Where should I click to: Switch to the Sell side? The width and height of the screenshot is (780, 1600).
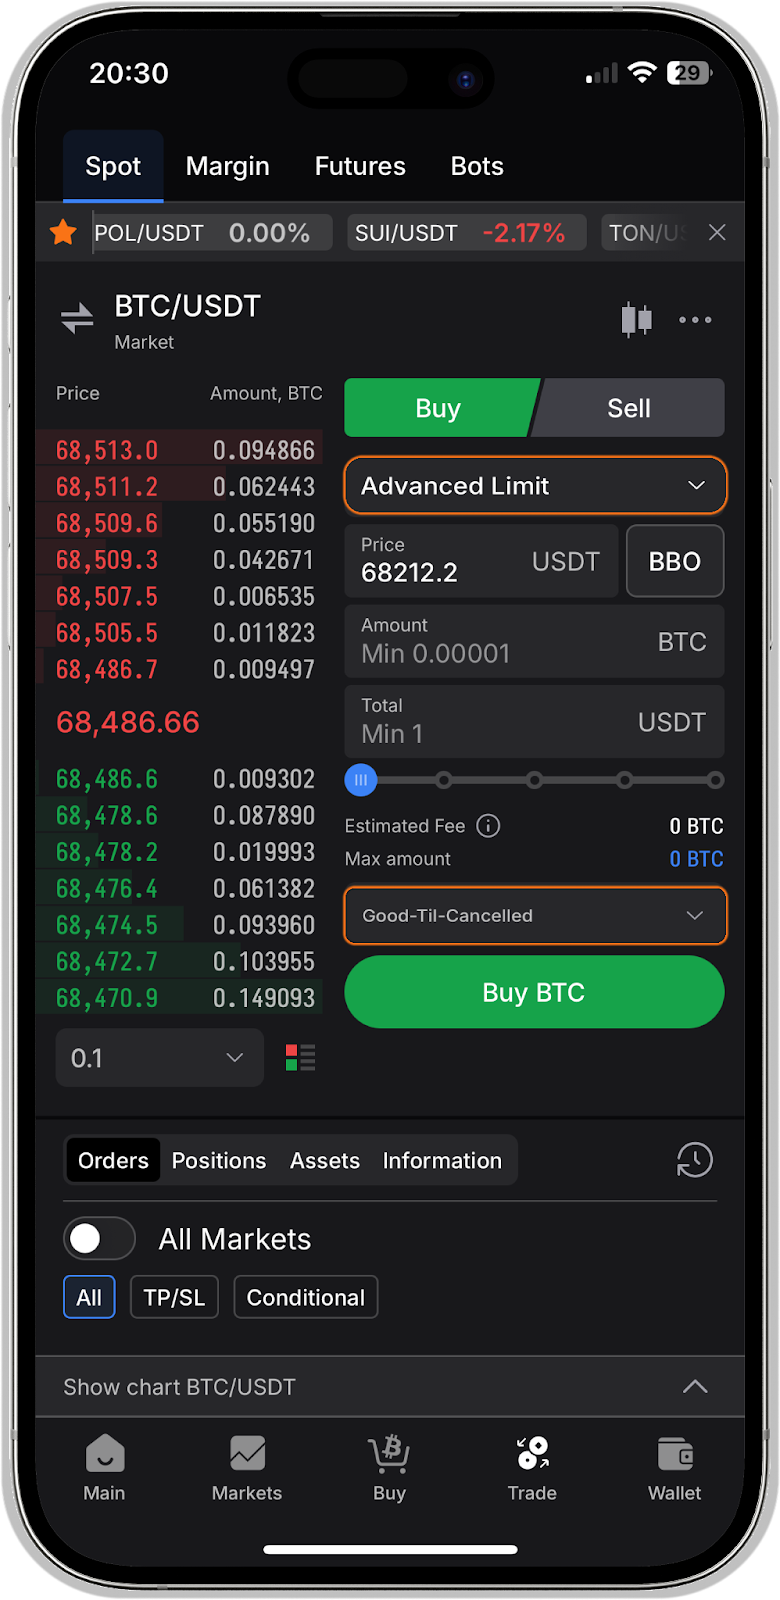click(x=629, y=408)
